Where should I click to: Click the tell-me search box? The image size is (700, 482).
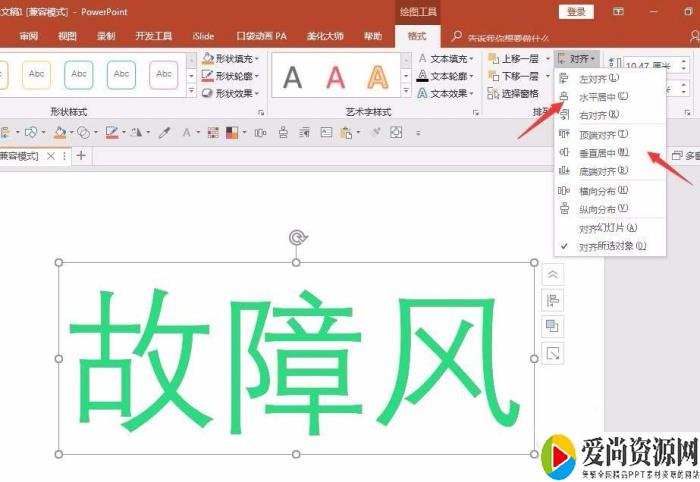515,36
